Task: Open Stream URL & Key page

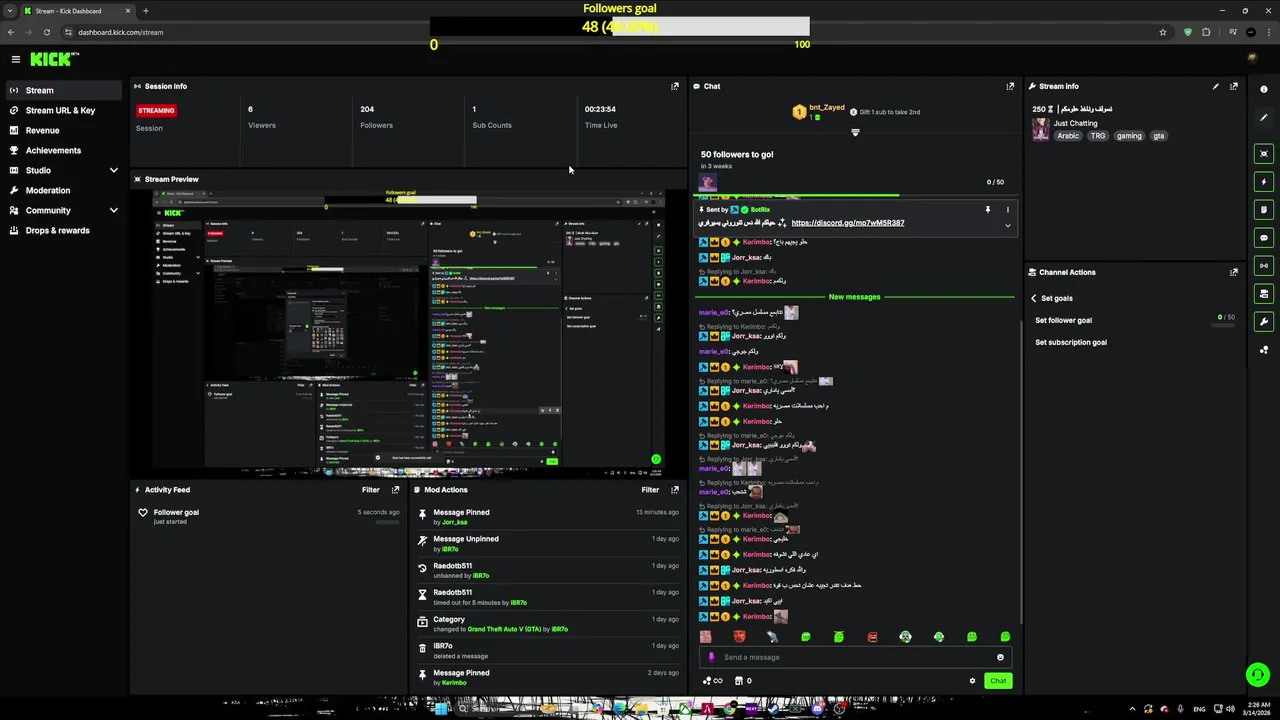Action: [65, 110]
